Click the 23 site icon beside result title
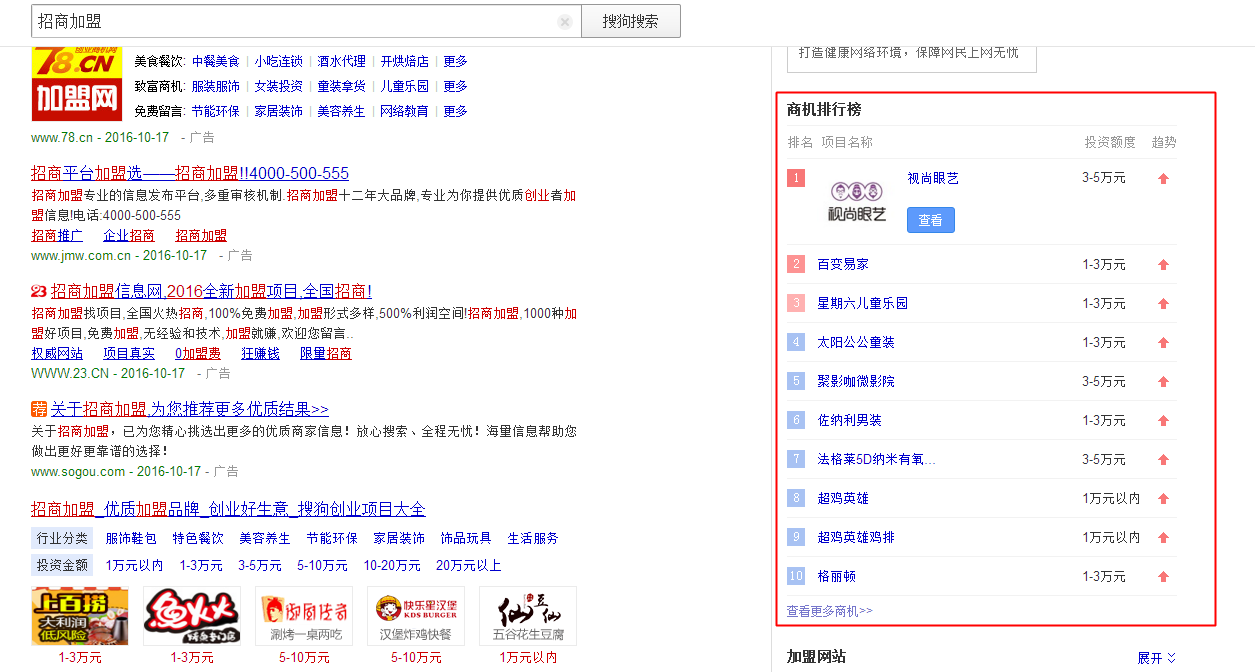The image size is (1255, 672). pos(39,292)
